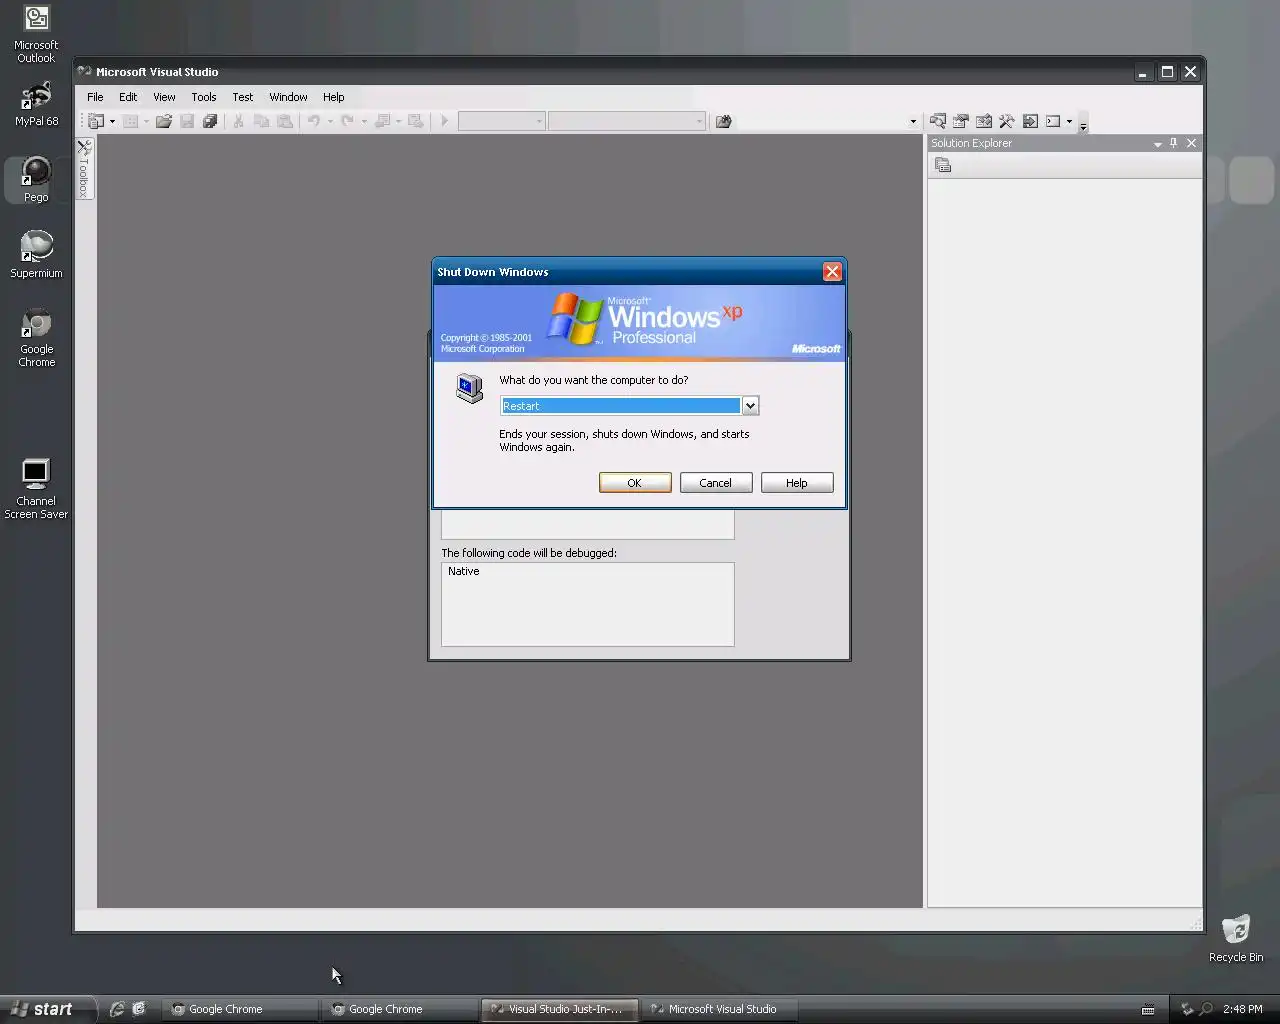Open the Undo history dropdown arrow
The width and height of the screenshot is (1280, 1024).
[330, 122]
